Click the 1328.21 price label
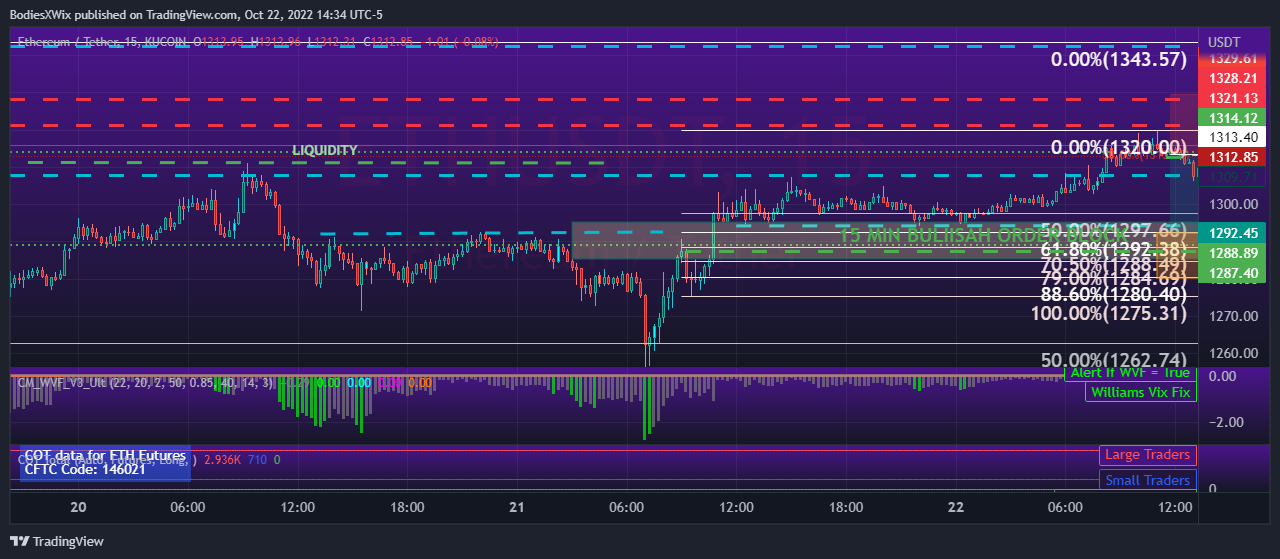This screenshot has width=1280, height=559. (x=1232, y=78)
